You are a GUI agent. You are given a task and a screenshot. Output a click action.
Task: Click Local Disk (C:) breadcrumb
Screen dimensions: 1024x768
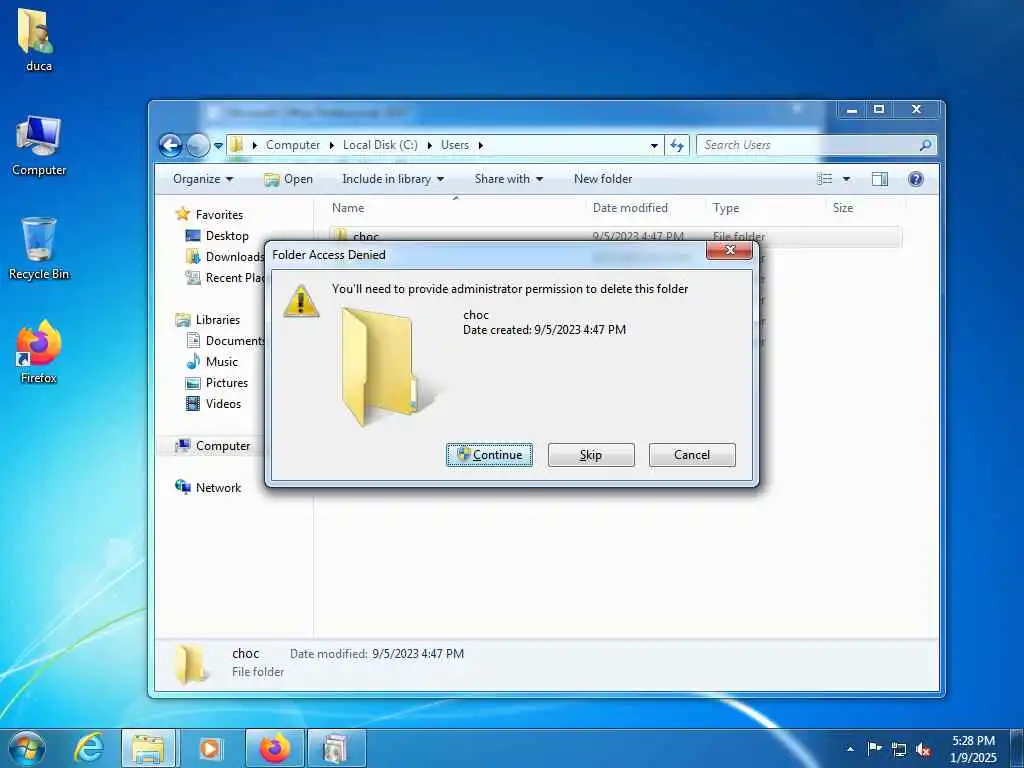click(380, 145)
